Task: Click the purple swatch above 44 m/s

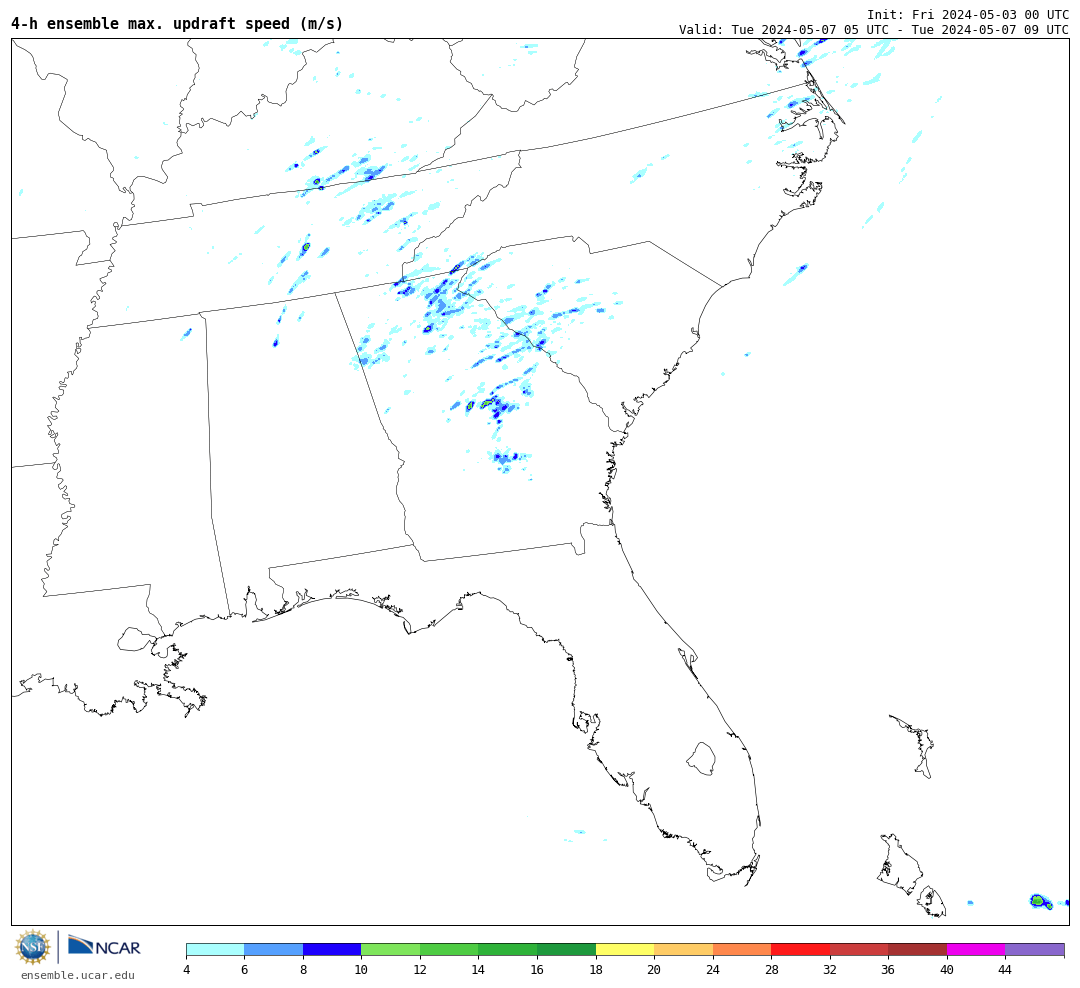Action: click(x=1035, y=950)
